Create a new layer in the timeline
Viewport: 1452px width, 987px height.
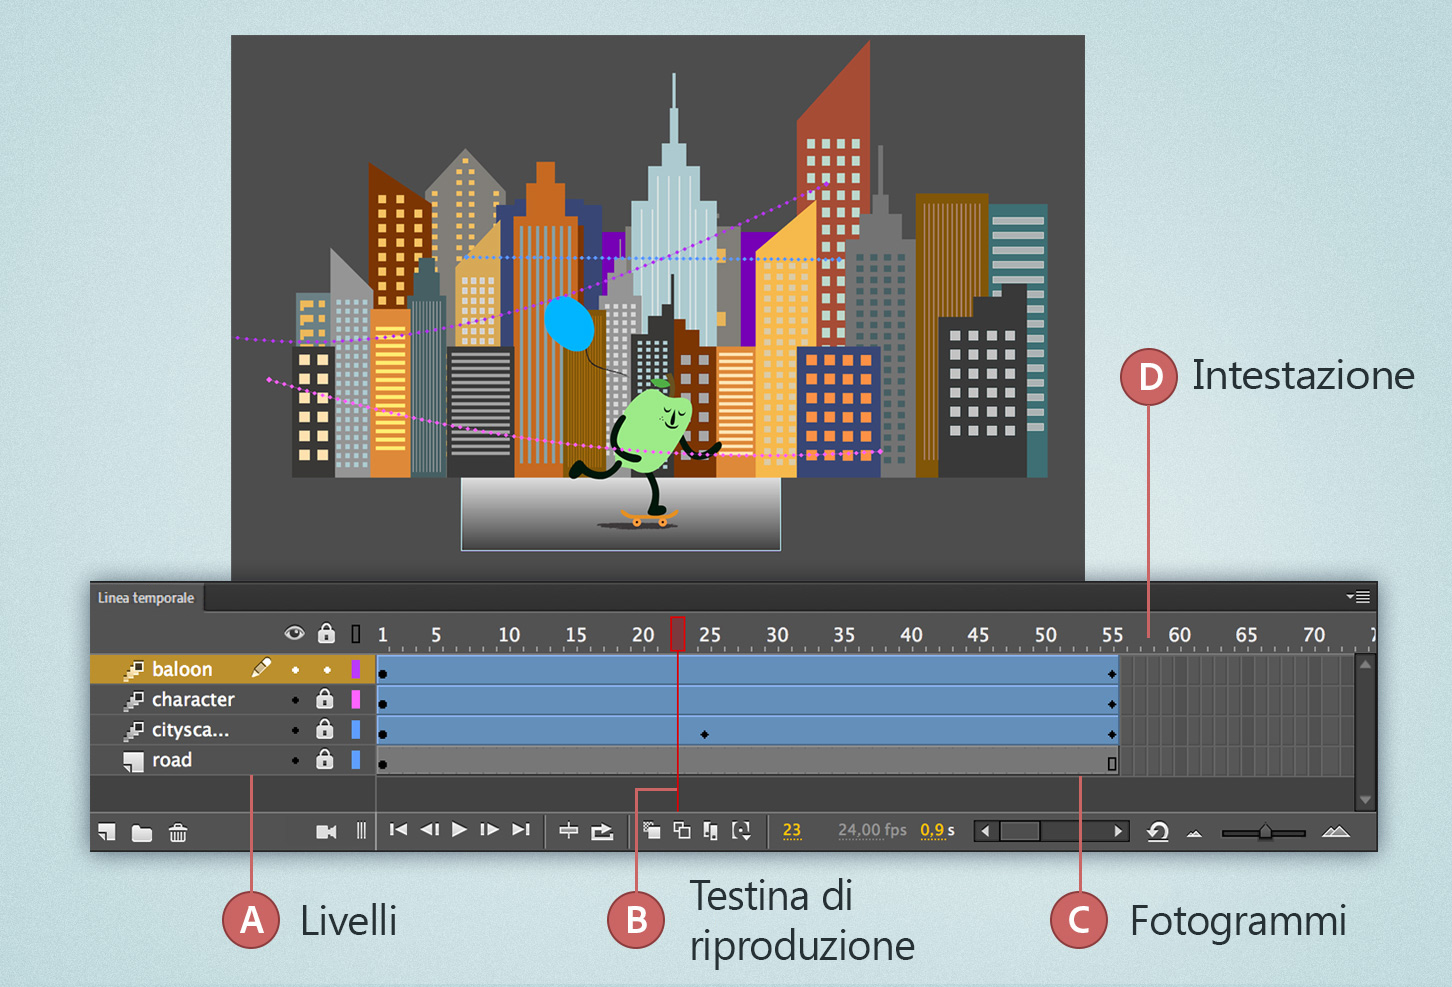point(106,832)
